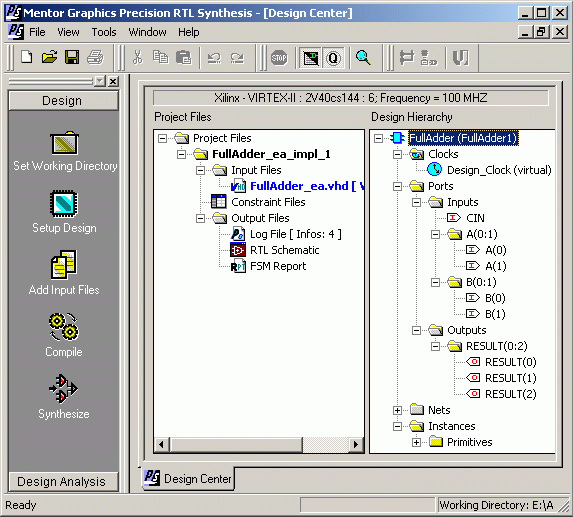This screenshot has width=573, height=517.
Task: Click the Stop toolbar button
Action: [x=279, y=58]
